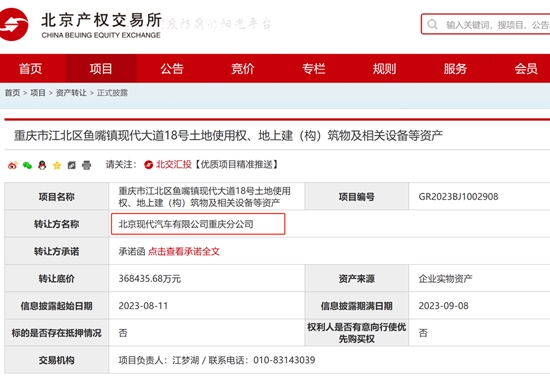This screenshot has width=550, height=378.
Task: Go to 正式披露 in the breadcrumb
Action: [x=112, y=93]
